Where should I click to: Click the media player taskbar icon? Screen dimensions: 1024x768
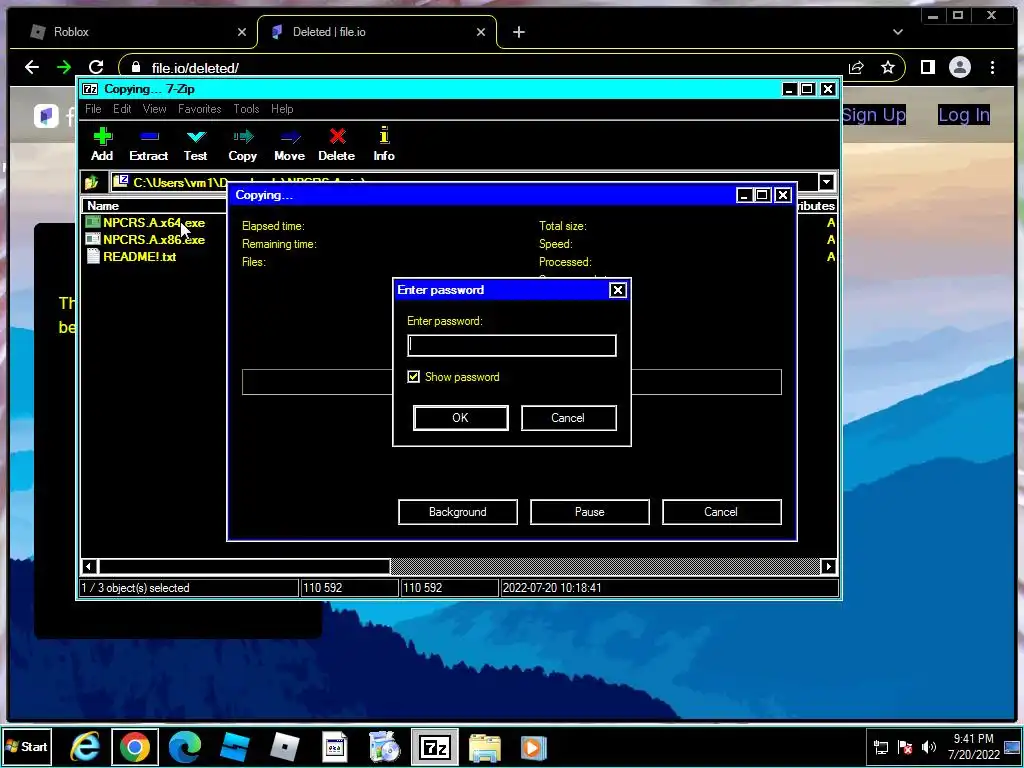click(x=533, y=747)
